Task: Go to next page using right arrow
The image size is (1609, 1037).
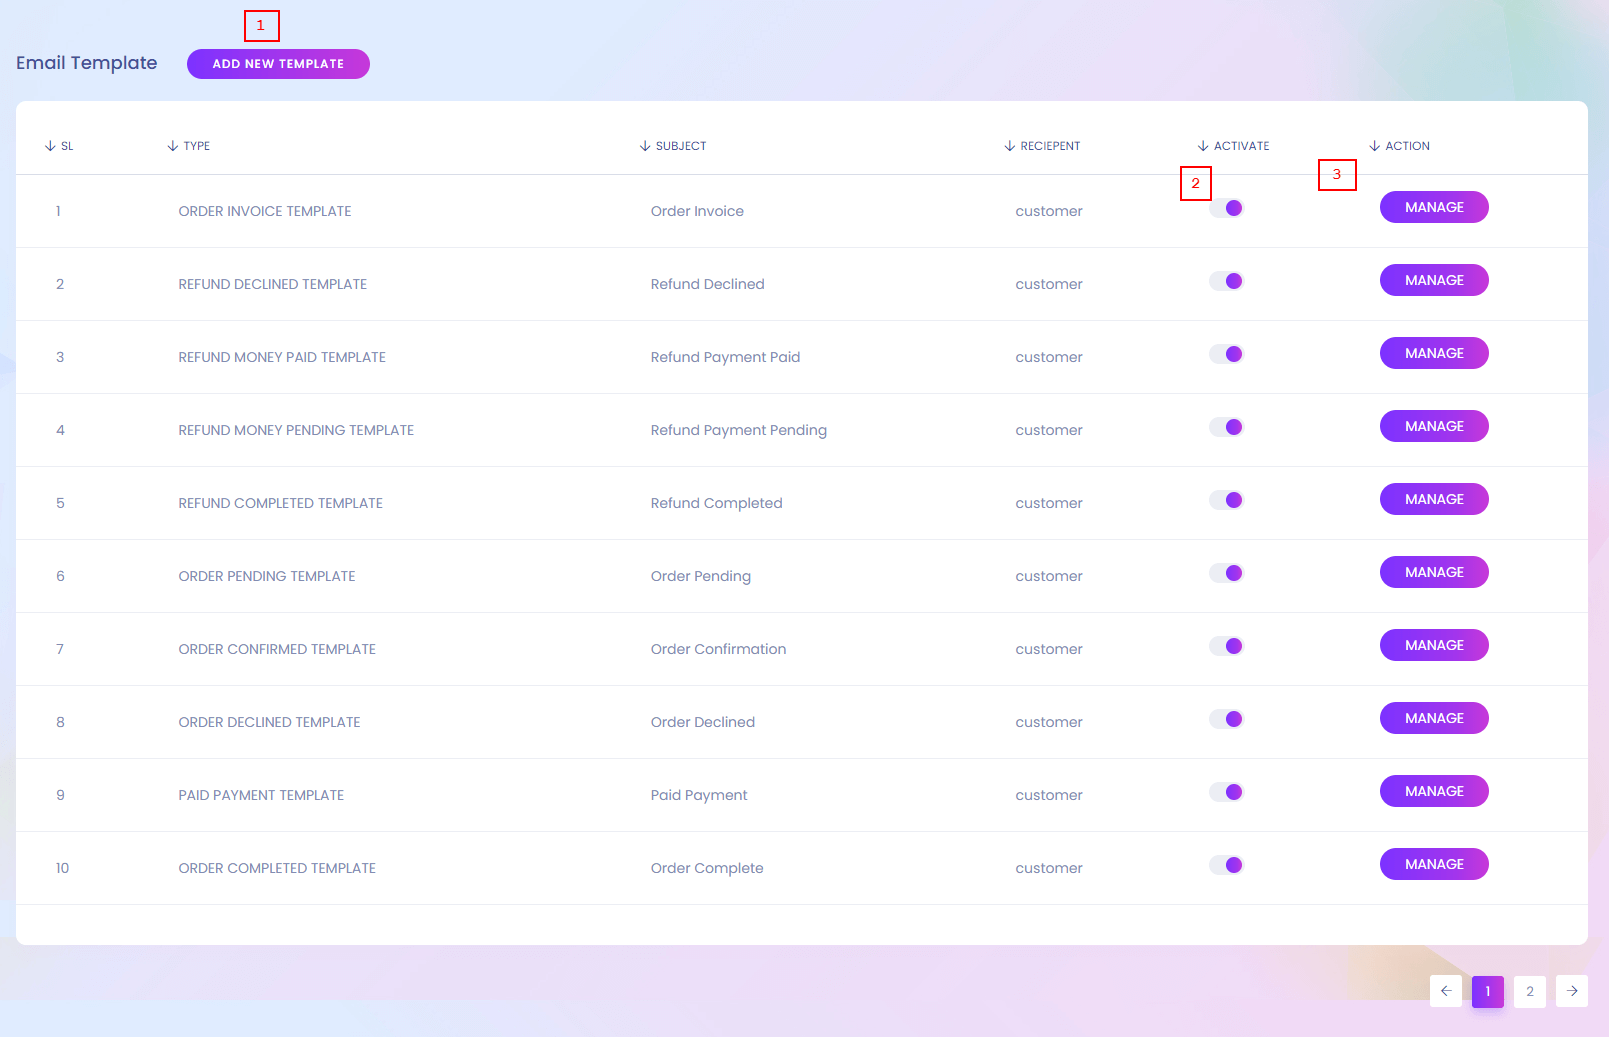Action: click(x=1572, y=991)
